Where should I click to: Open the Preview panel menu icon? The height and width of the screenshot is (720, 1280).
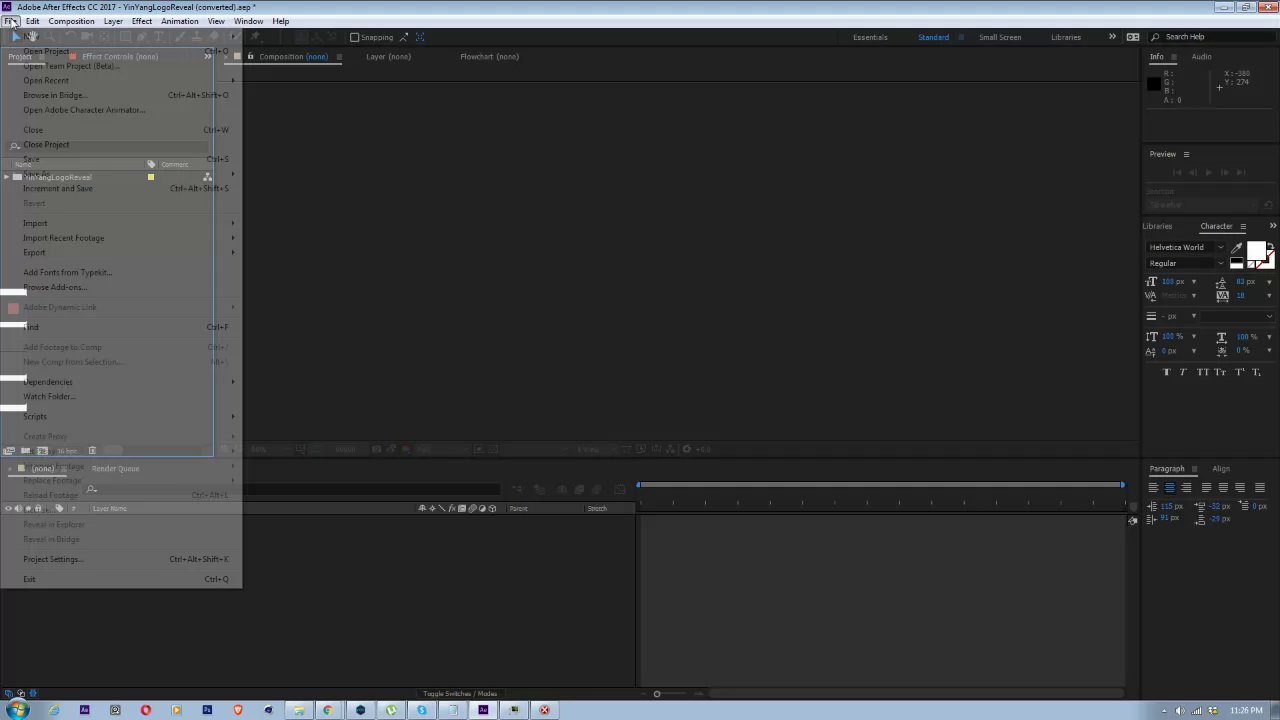[1186, 154]
